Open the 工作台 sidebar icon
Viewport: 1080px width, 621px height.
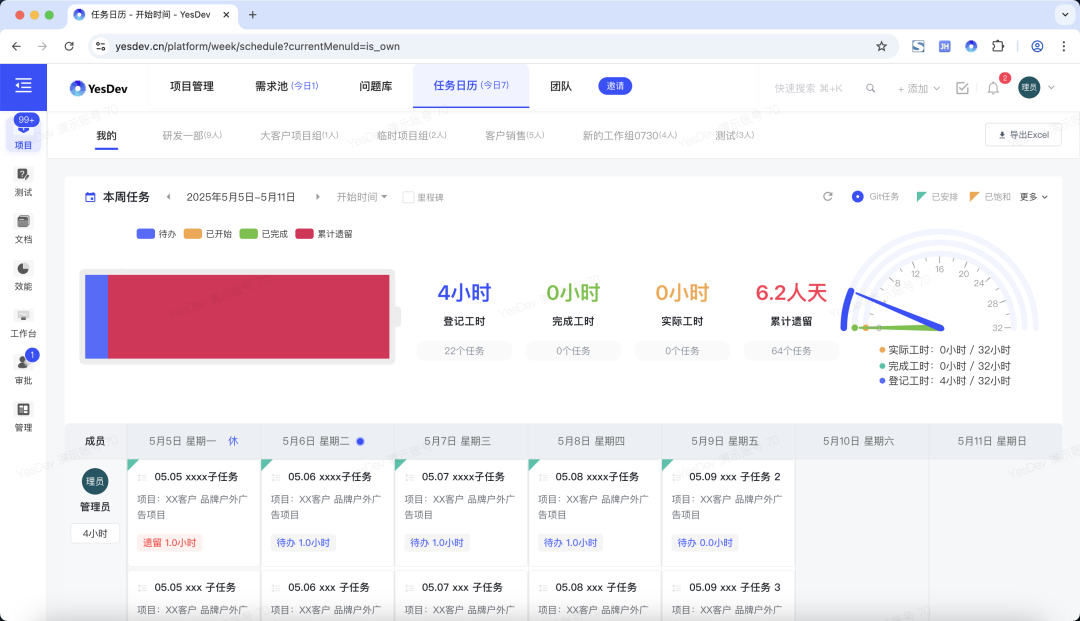[22, 320]
